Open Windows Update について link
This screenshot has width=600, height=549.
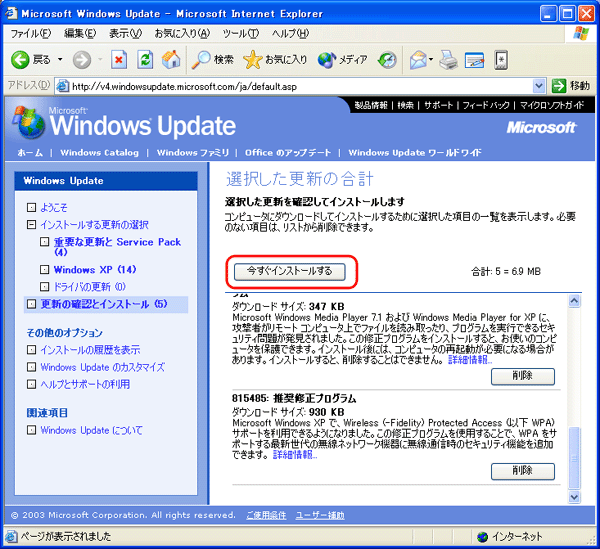[92, 430]
